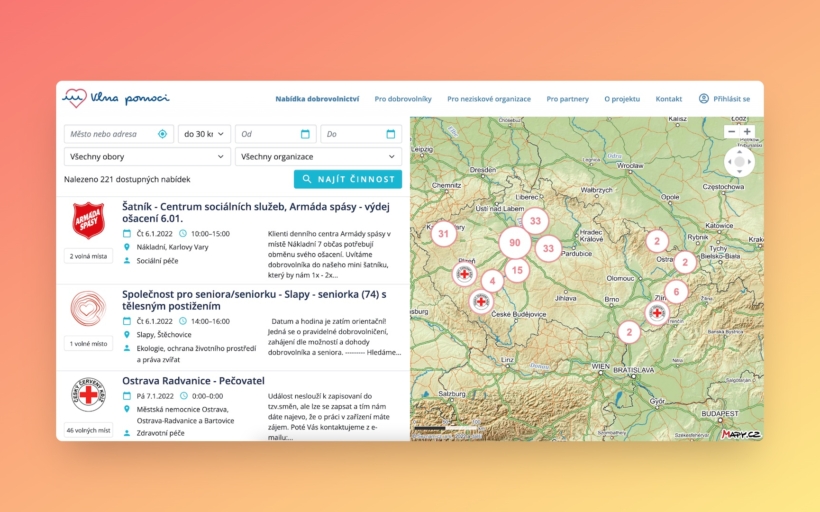
Task: Open the map cluster marker 15
Action: point(517,270)
